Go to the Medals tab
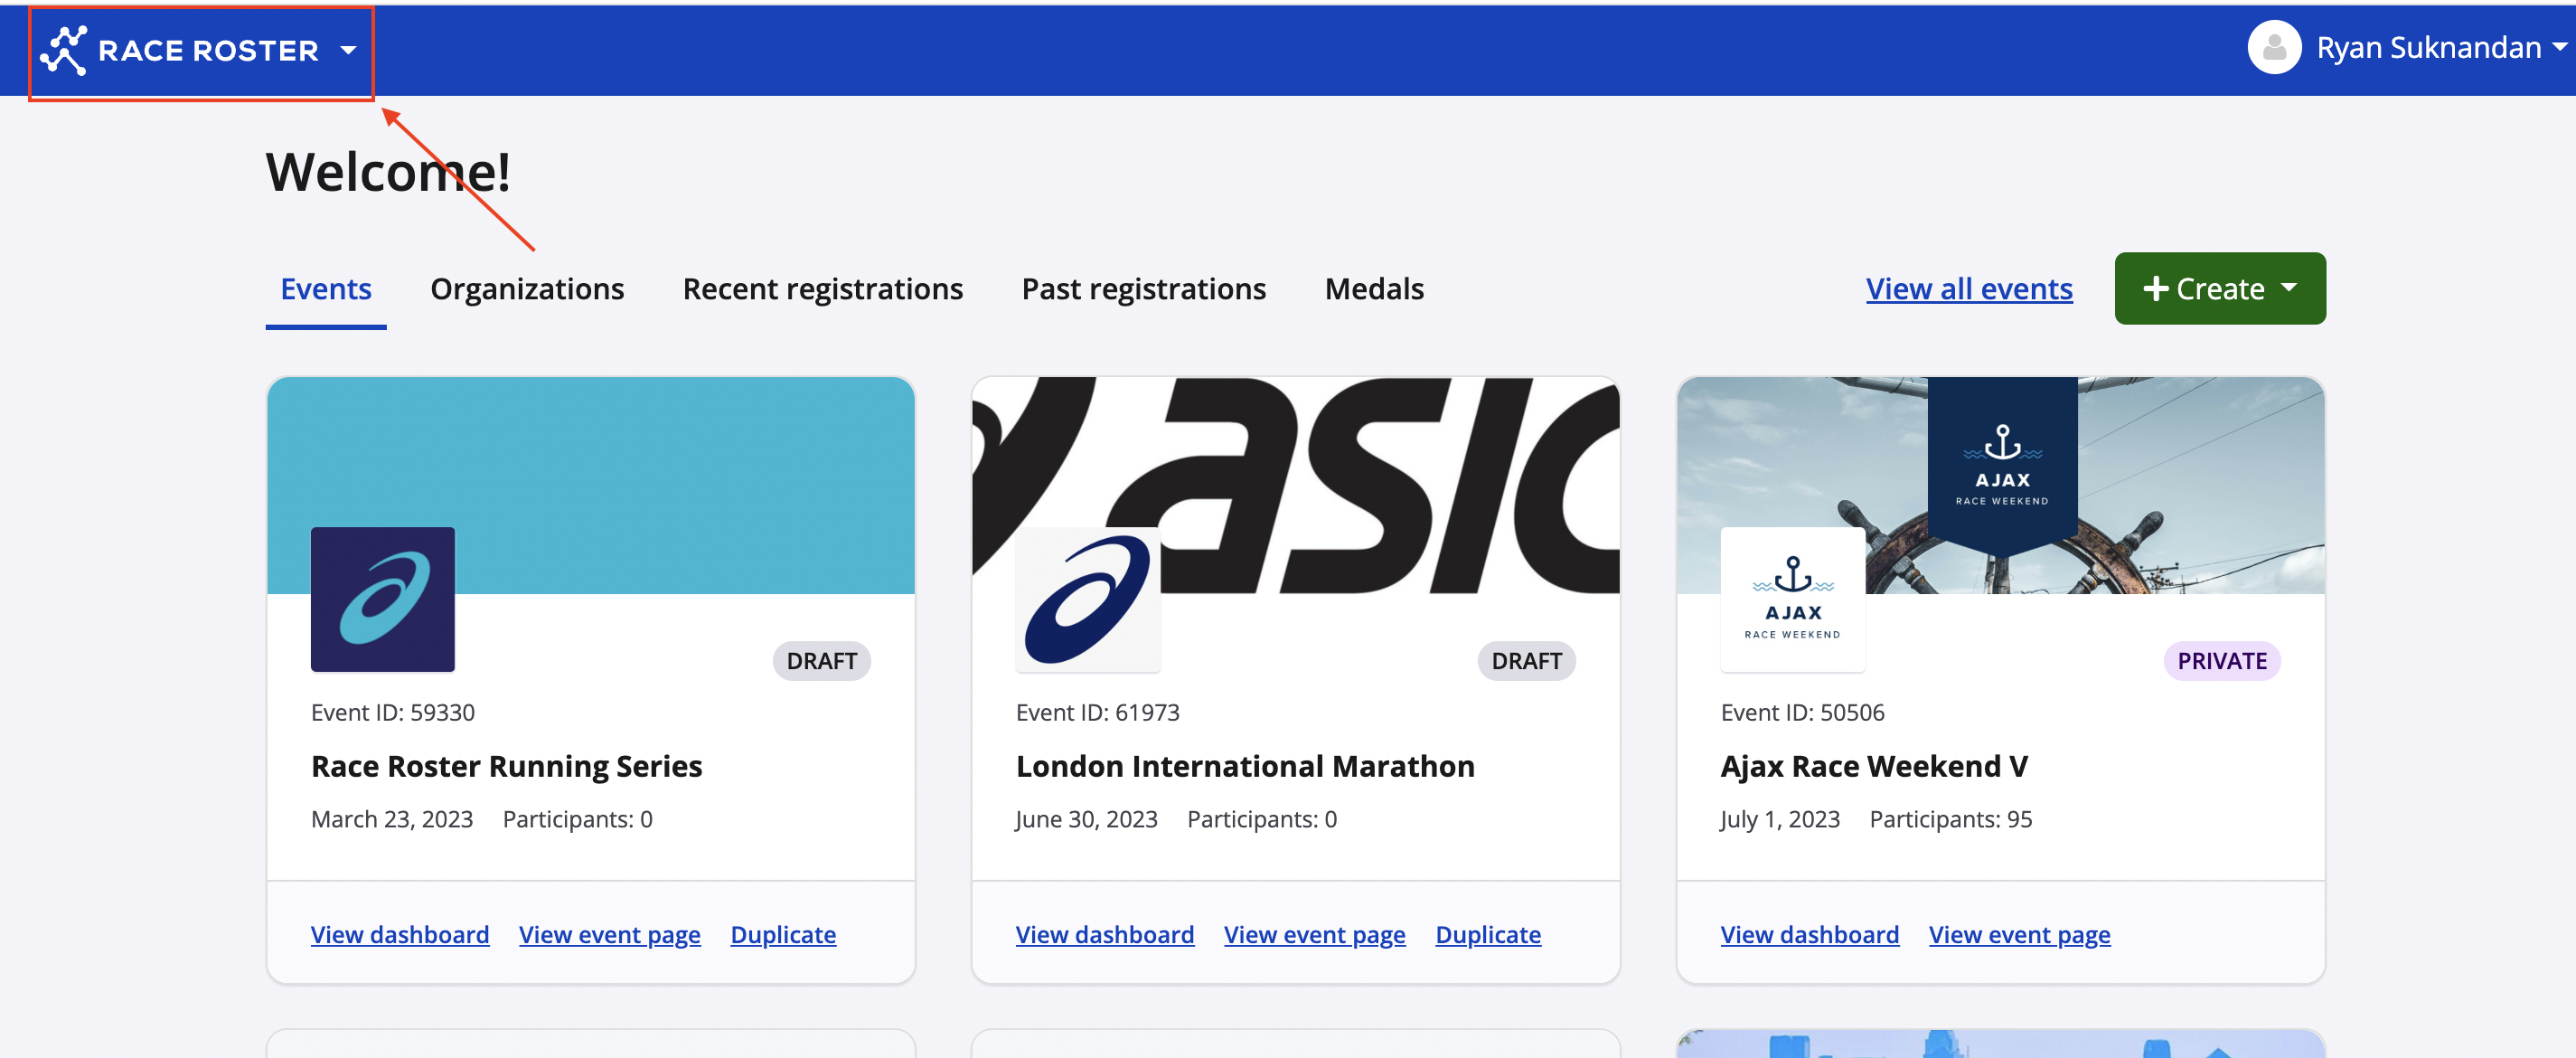2576x1058 pixels. 1373,289
